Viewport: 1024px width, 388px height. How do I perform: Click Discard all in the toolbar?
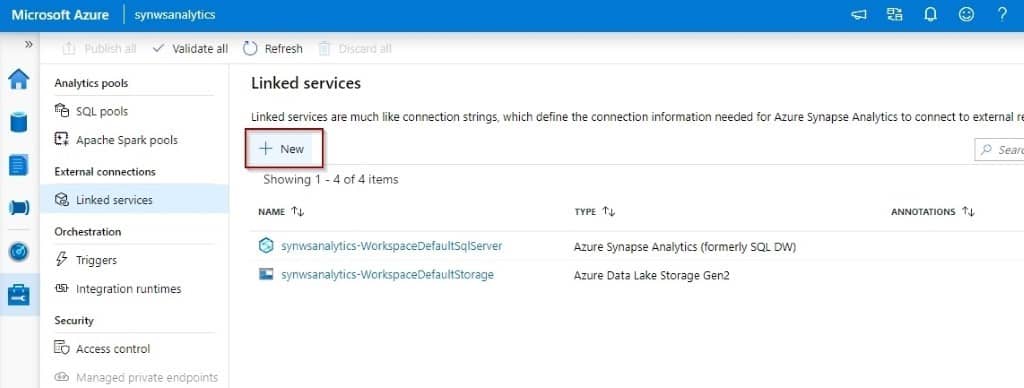tap(355, 48)
